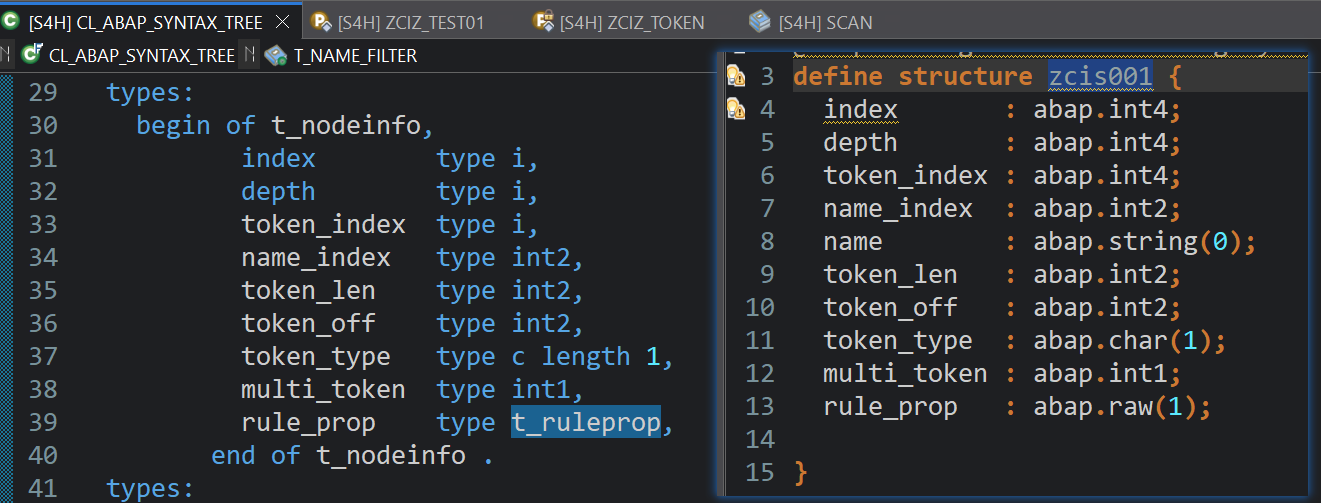Click 'define structure' keywords in the popup
This screenshot has height=503, width=1321.
[x=912, y=76]
